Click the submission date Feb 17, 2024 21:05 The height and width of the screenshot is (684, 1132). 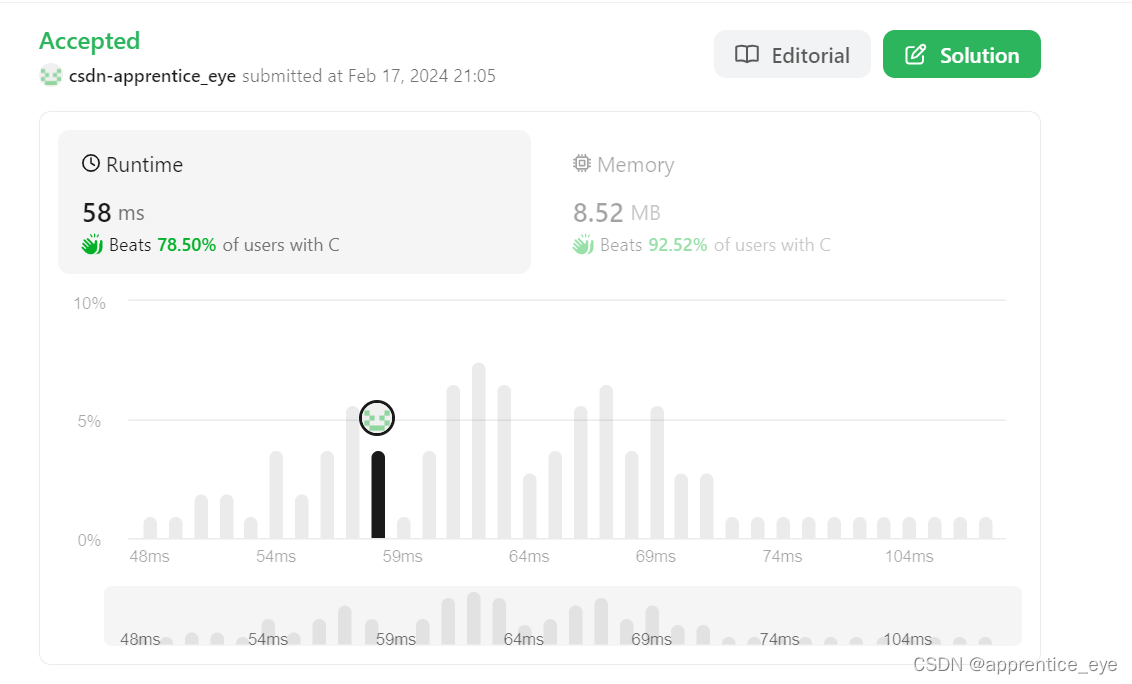tap(422, 76)
